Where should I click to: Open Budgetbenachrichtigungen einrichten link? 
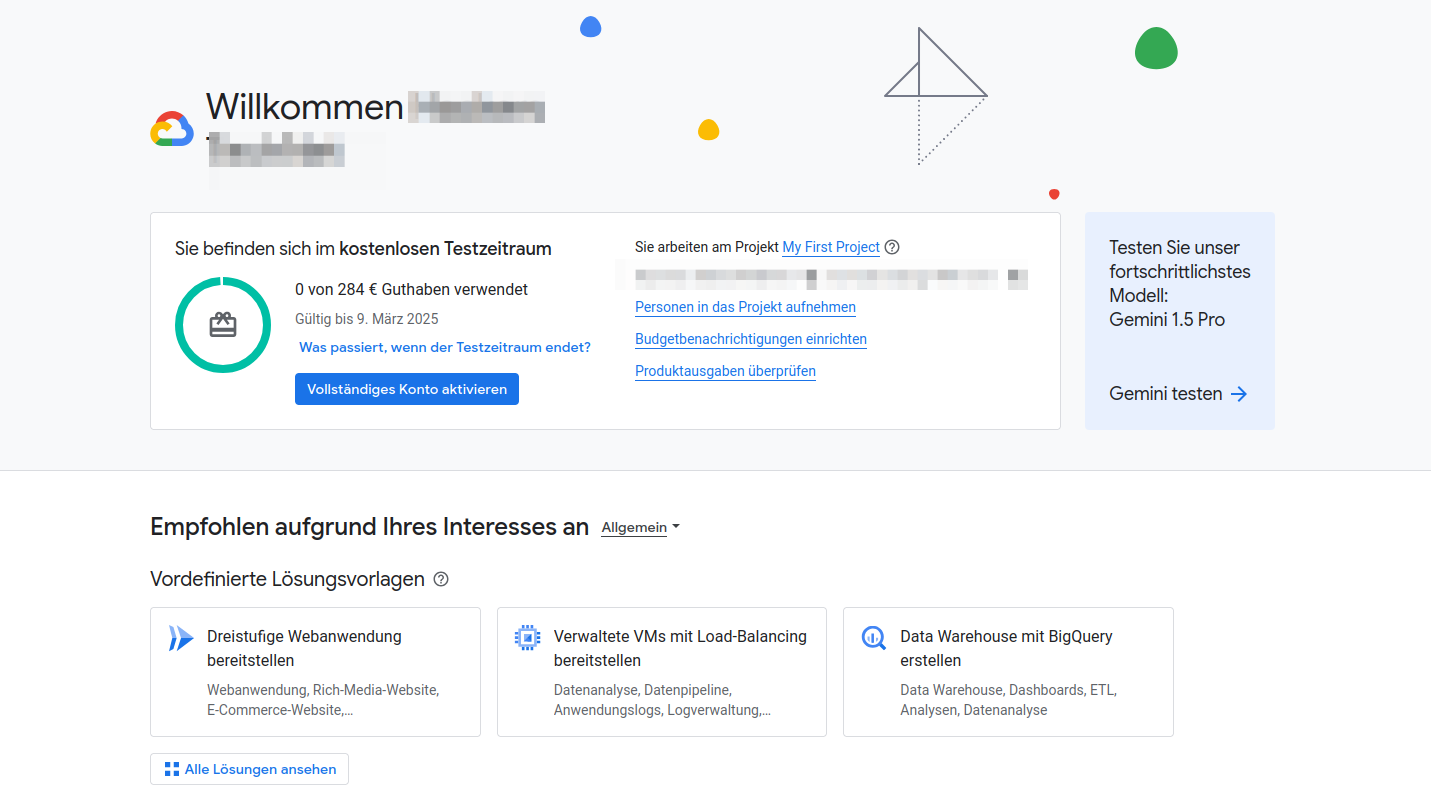pyautogui.click(x=750, y=339)
